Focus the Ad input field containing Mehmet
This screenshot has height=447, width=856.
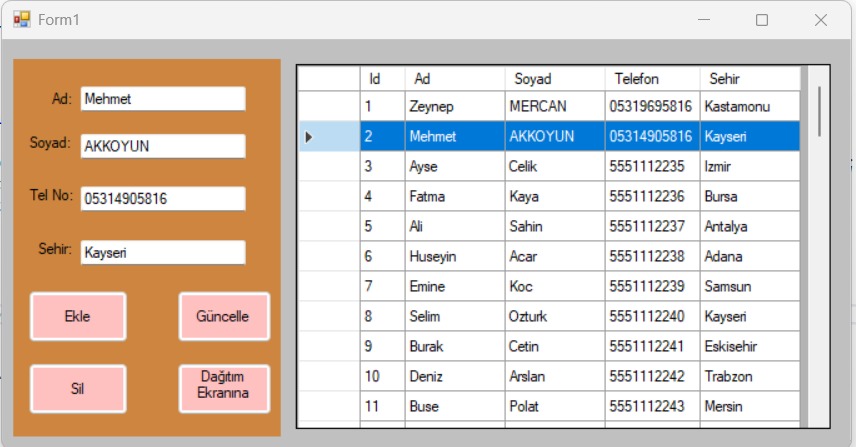[163, 99]
